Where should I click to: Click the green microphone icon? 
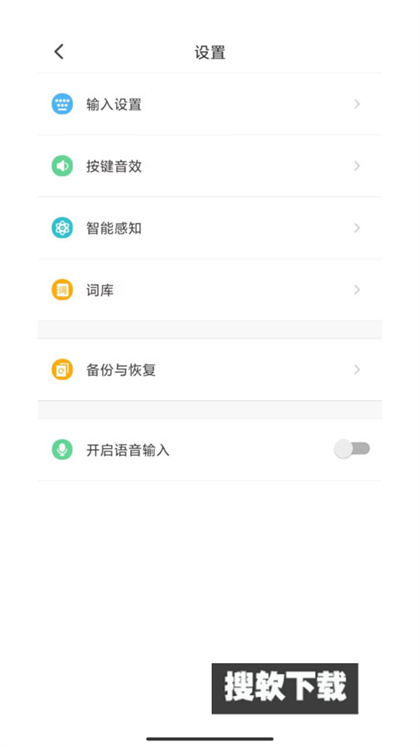tap(62, 450)
